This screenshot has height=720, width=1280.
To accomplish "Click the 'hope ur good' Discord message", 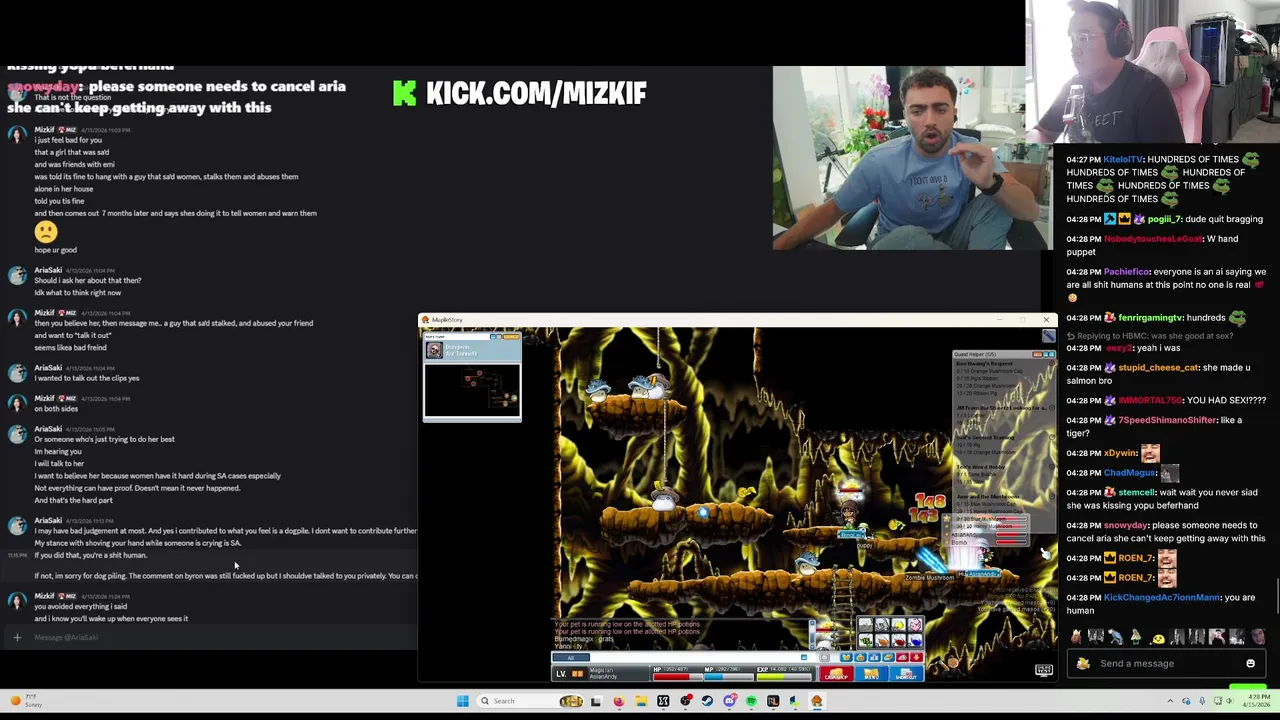I will 56,250.
